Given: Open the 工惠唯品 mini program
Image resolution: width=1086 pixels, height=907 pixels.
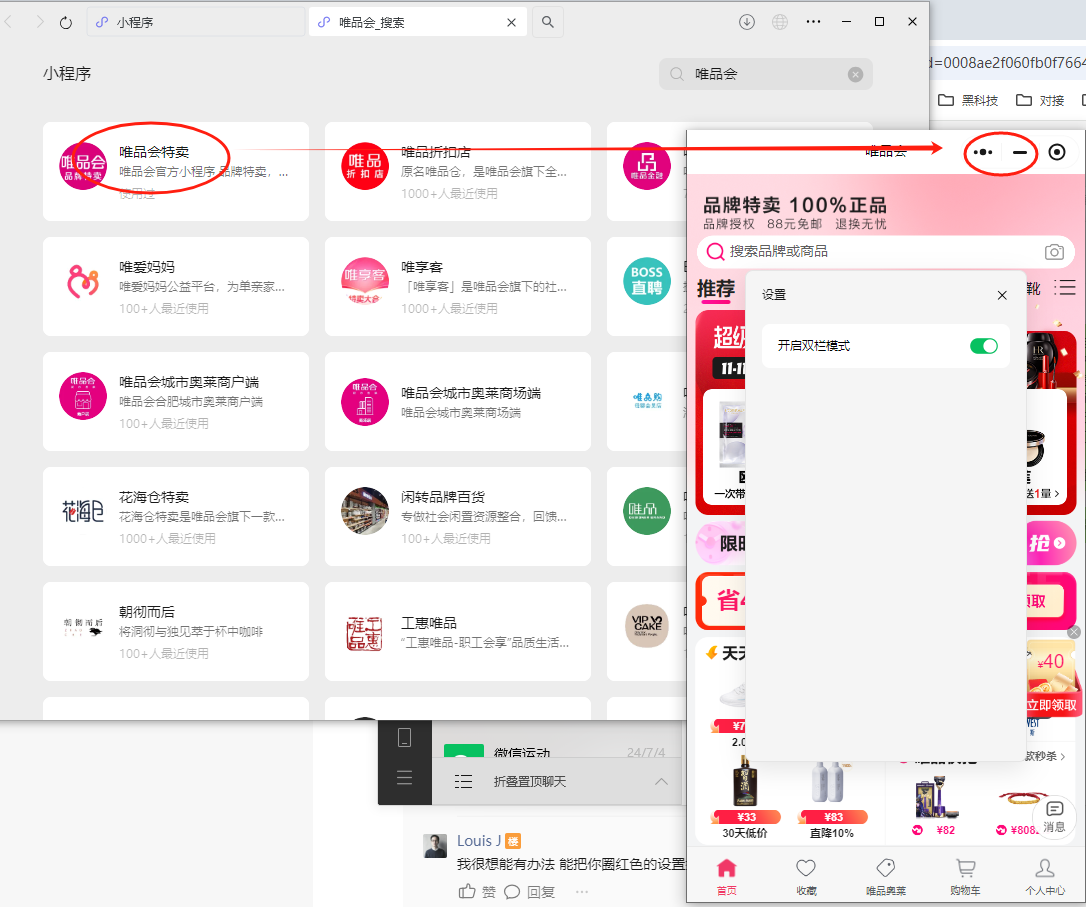Looking at the screenshot, I should point(458,631).
